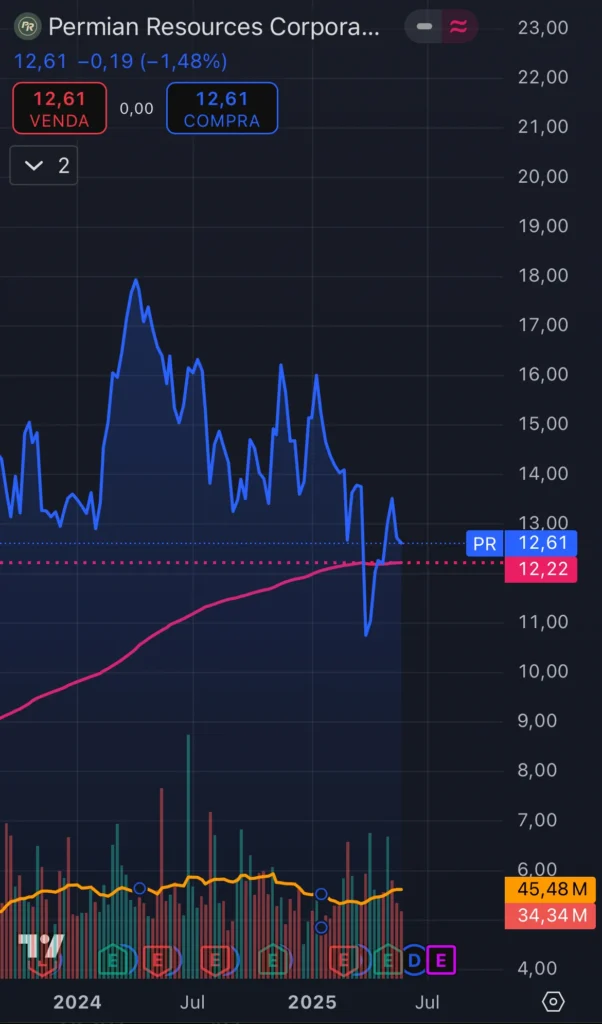
Task: Click the 2024 date label on time axis
Action: [77, 1002]
